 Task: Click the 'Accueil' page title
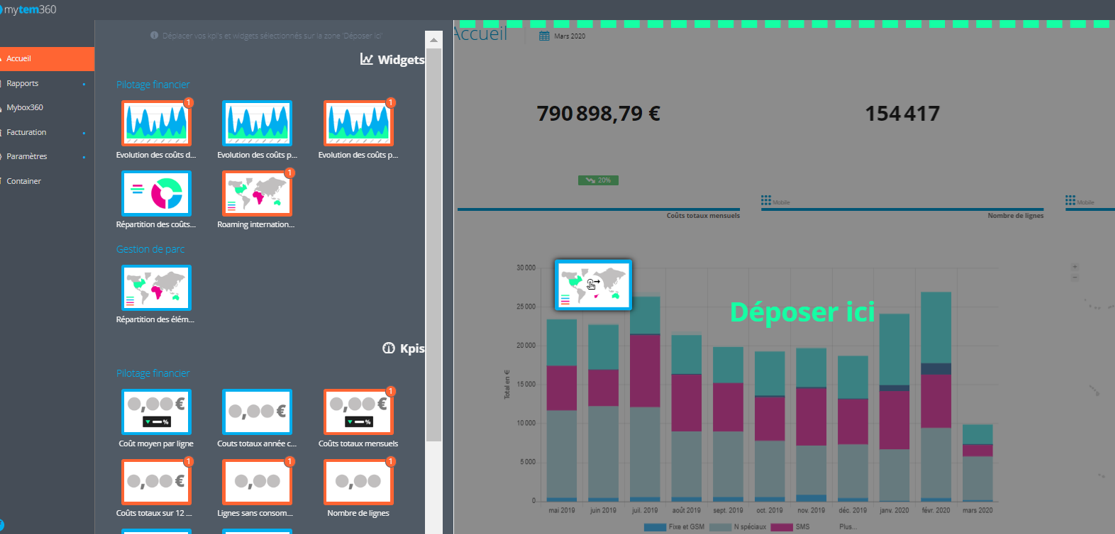tap(480, 34)
